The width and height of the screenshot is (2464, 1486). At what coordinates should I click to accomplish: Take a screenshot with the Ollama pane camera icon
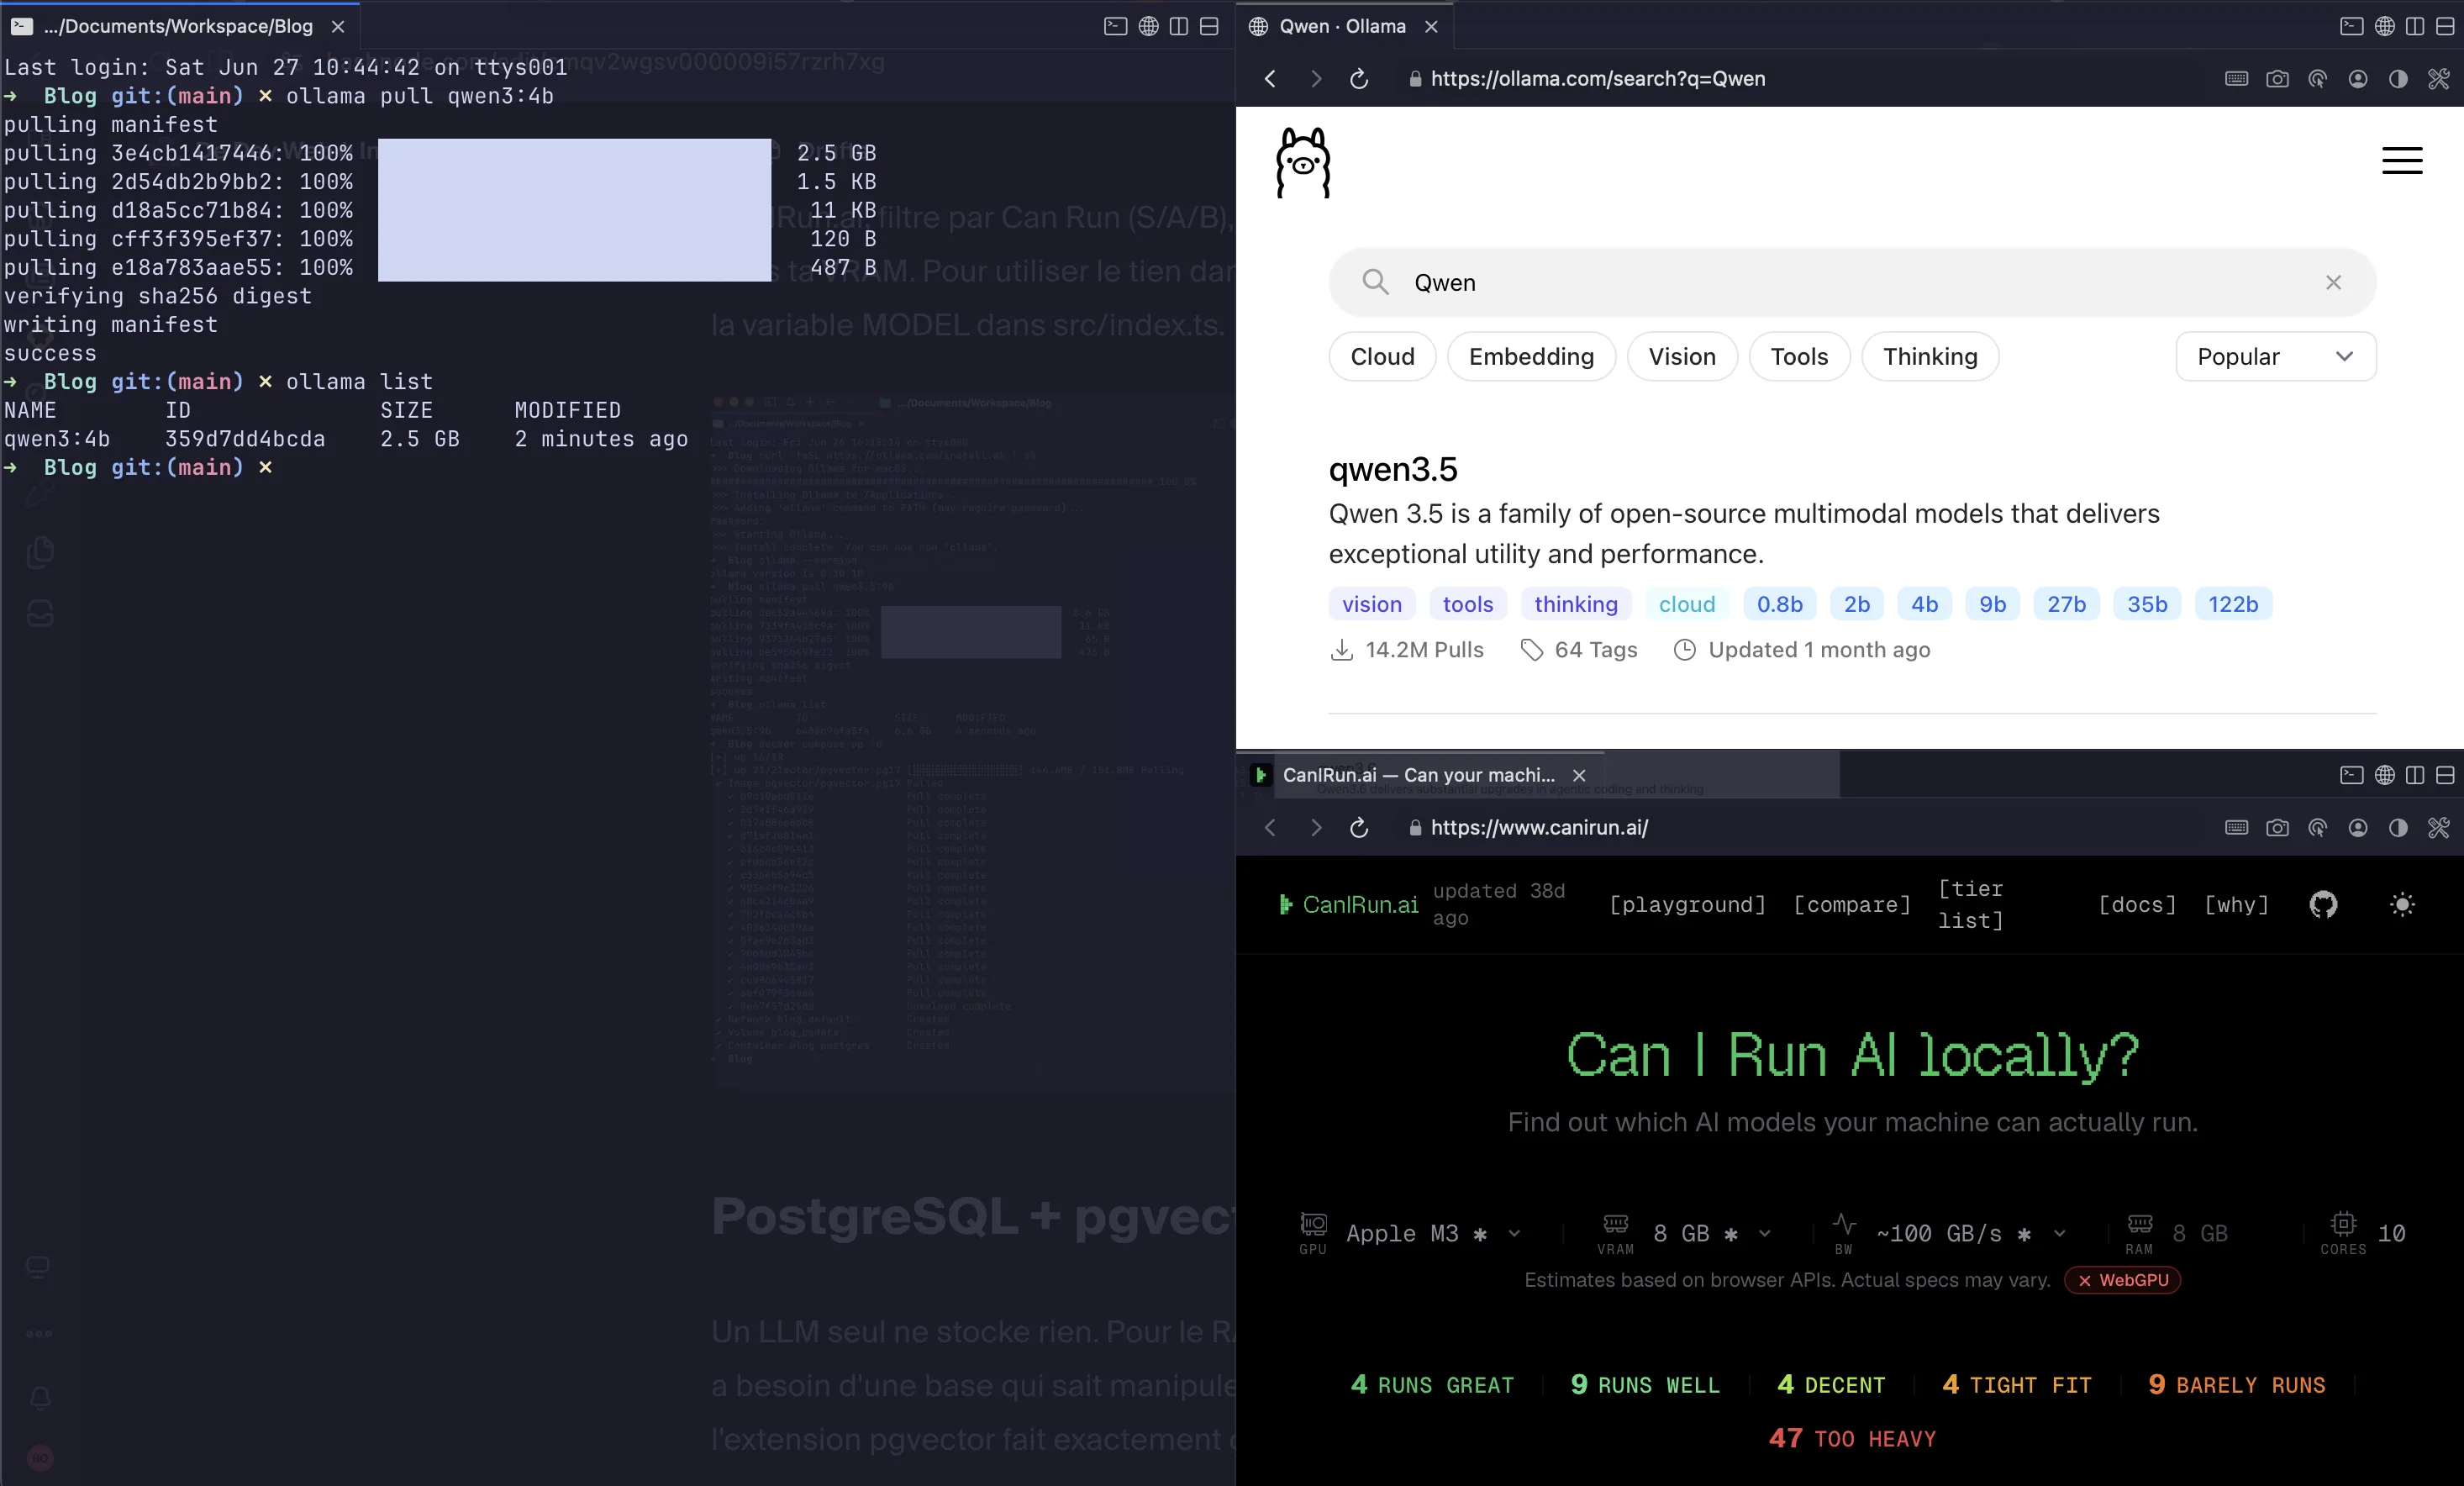pyautogui.click(x=2277, y=78)
